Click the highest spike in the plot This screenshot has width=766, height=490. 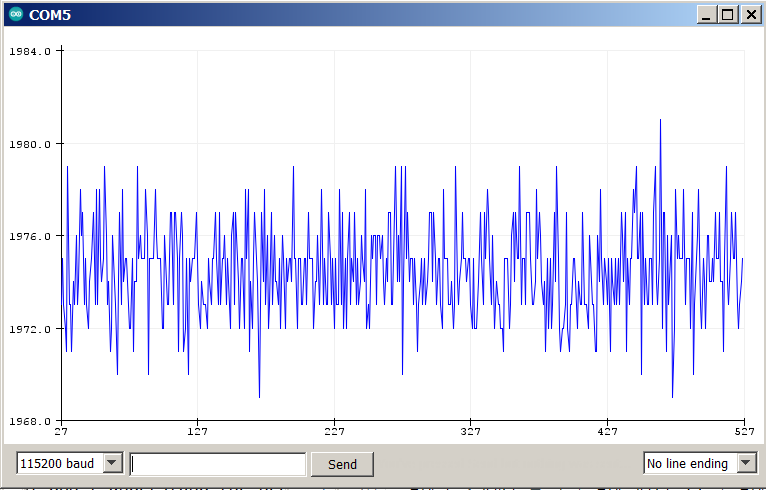pos(660,121)
